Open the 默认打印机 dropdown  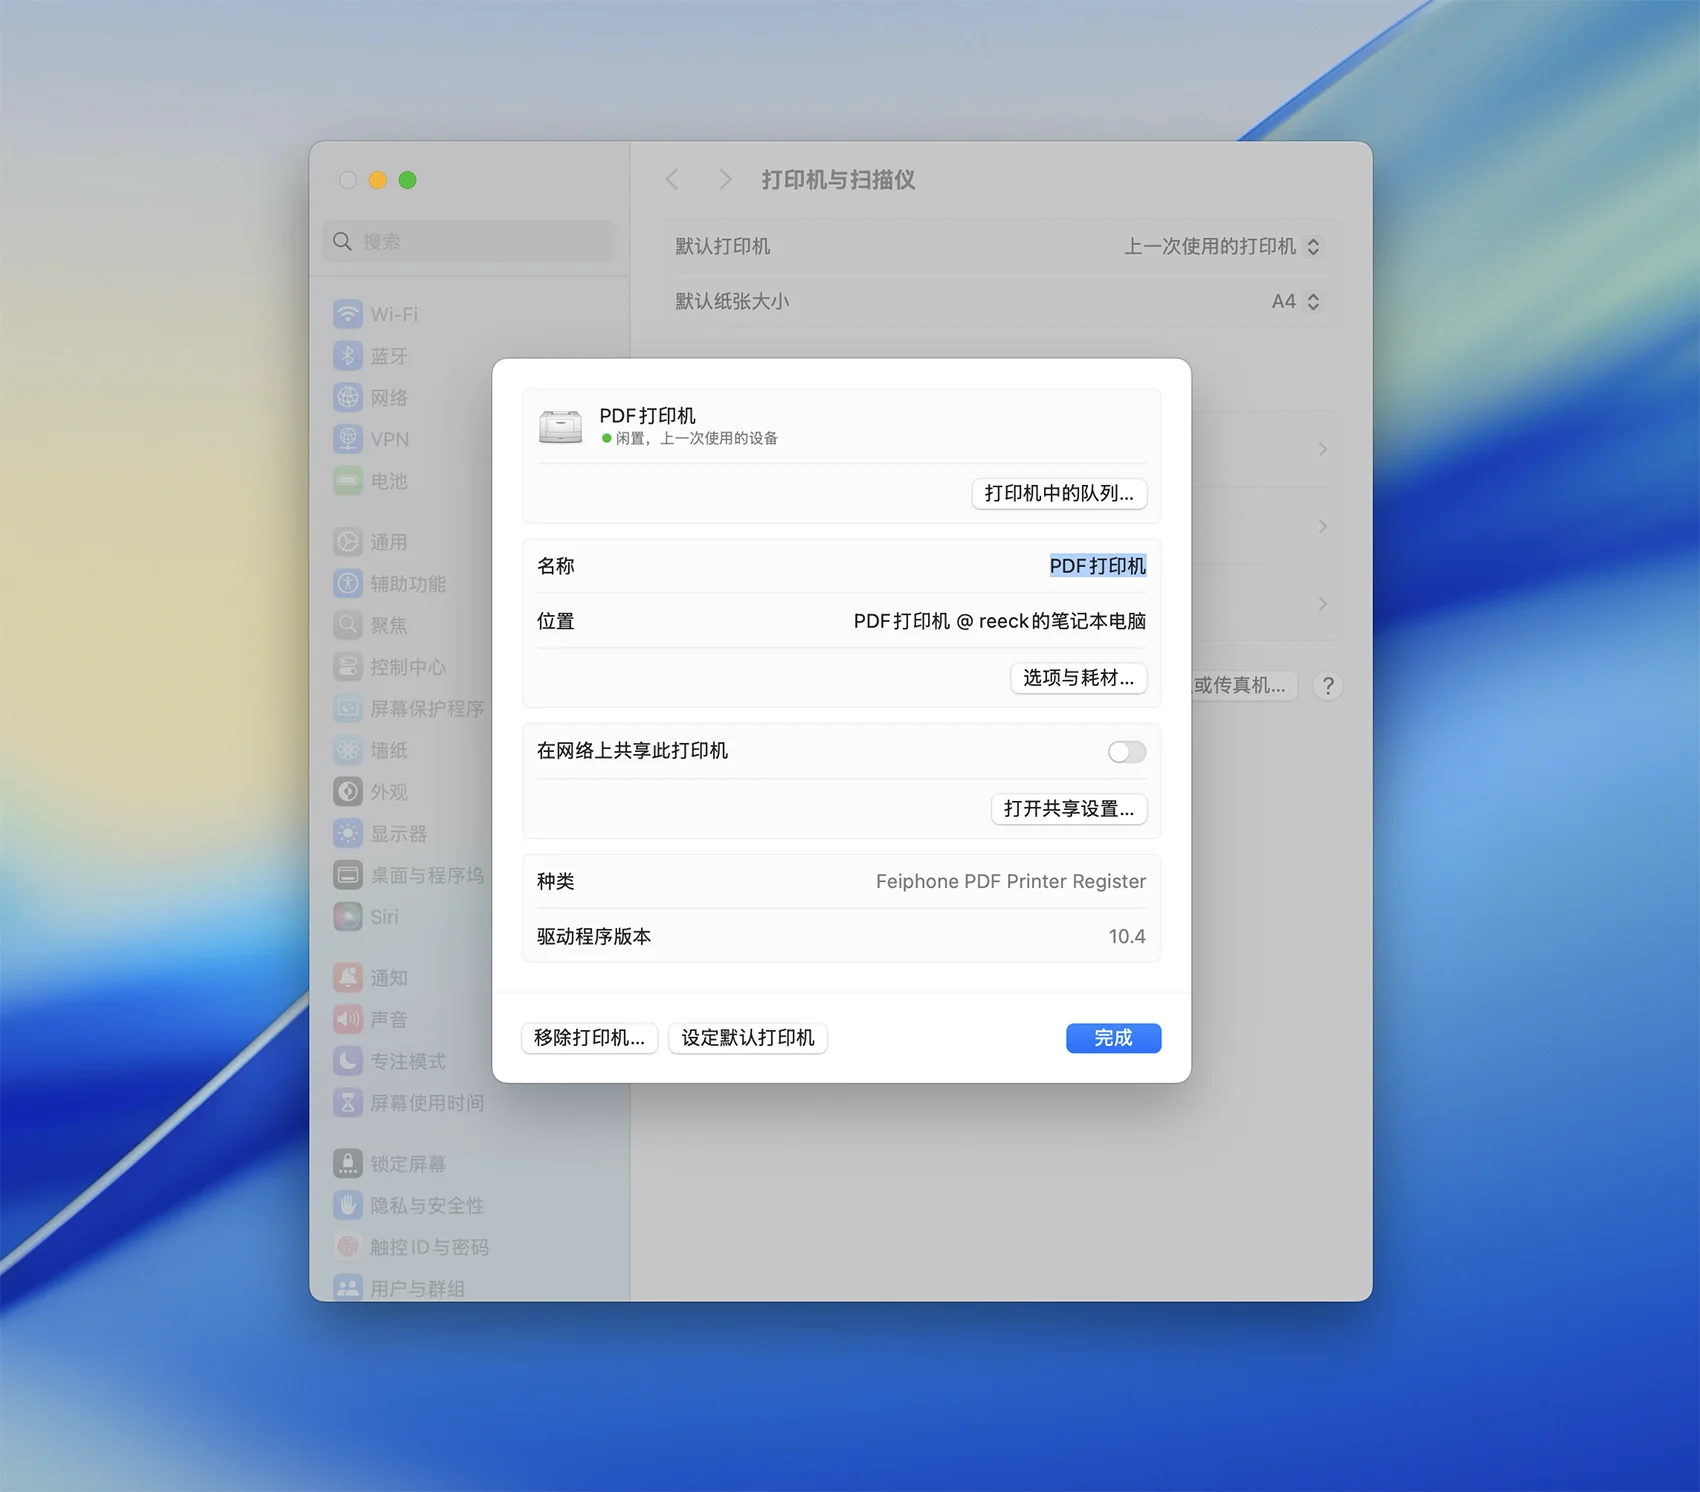[1221, 247]
